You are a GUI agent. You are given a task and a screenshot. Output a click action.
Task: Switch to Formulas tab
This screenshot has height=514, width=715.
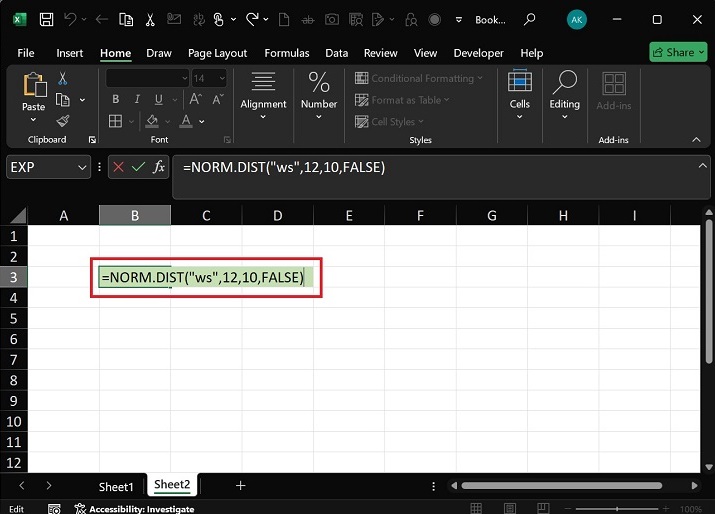[287, 53]
